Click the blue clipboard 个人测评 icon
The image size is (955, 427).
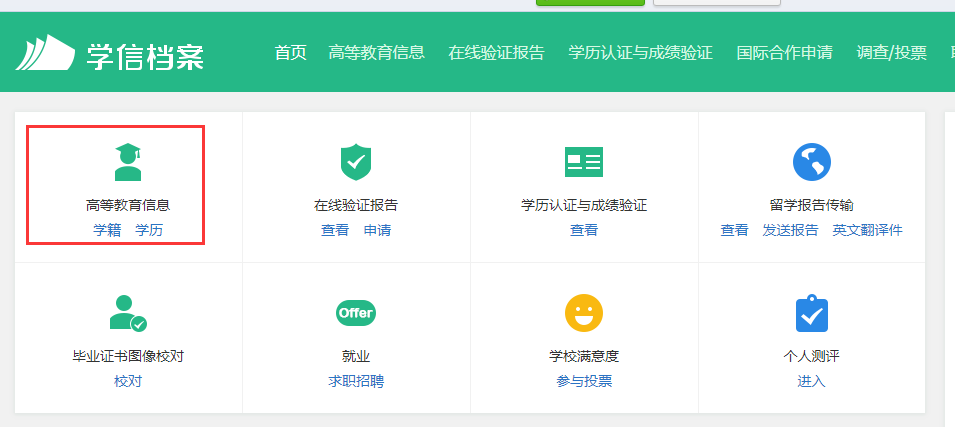812,313
